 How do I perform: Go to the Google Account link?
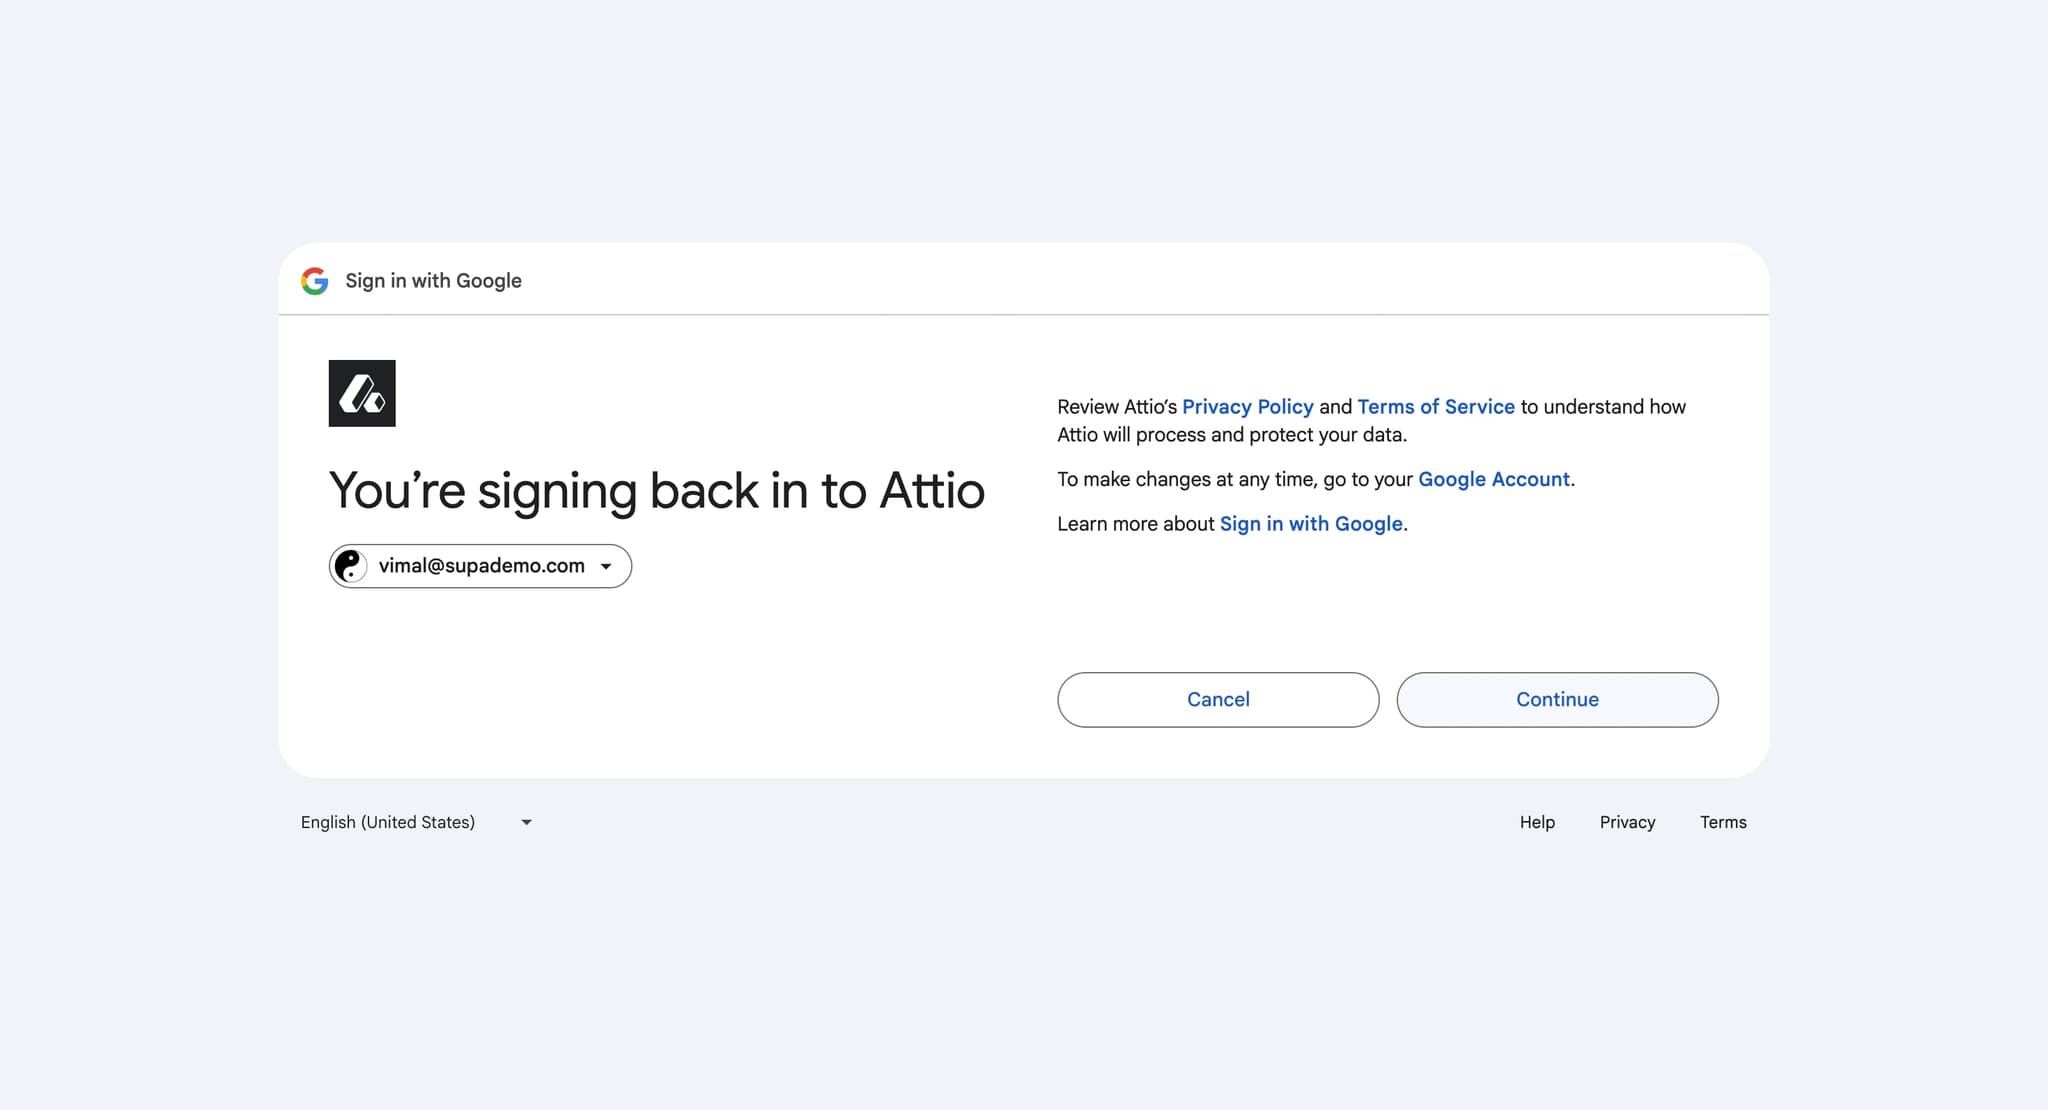coord(1493,479)
